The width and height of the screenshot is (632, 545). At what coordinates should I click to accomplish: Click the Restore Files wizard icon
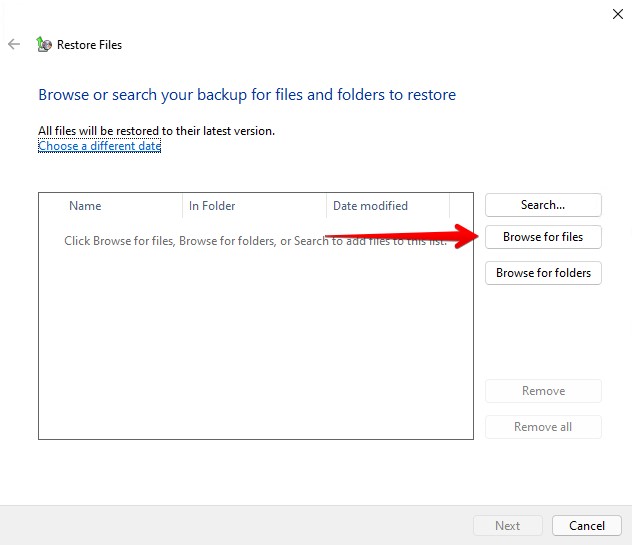coord(44,44)
